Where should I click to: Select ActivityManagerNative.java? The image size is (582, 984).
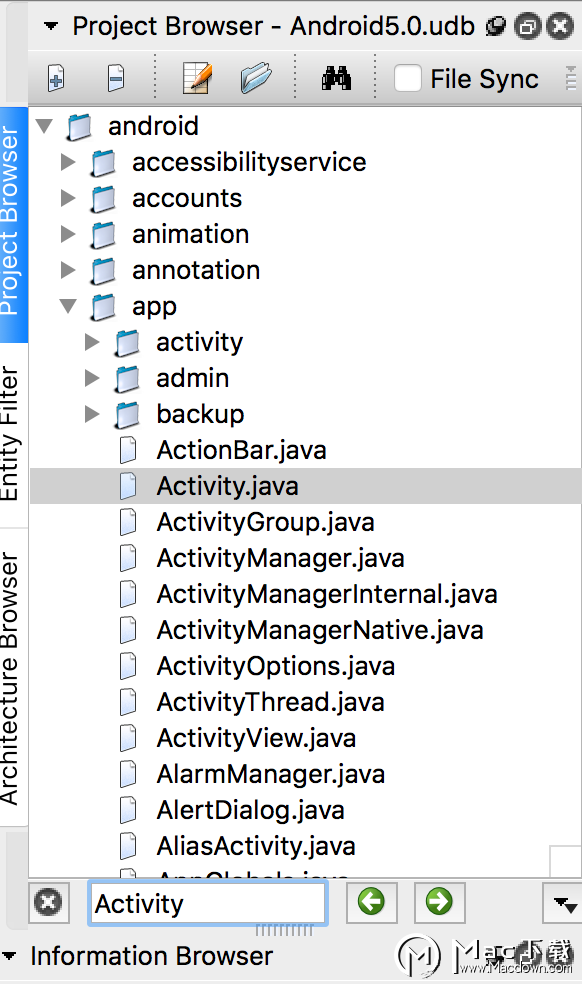[320, 630]
